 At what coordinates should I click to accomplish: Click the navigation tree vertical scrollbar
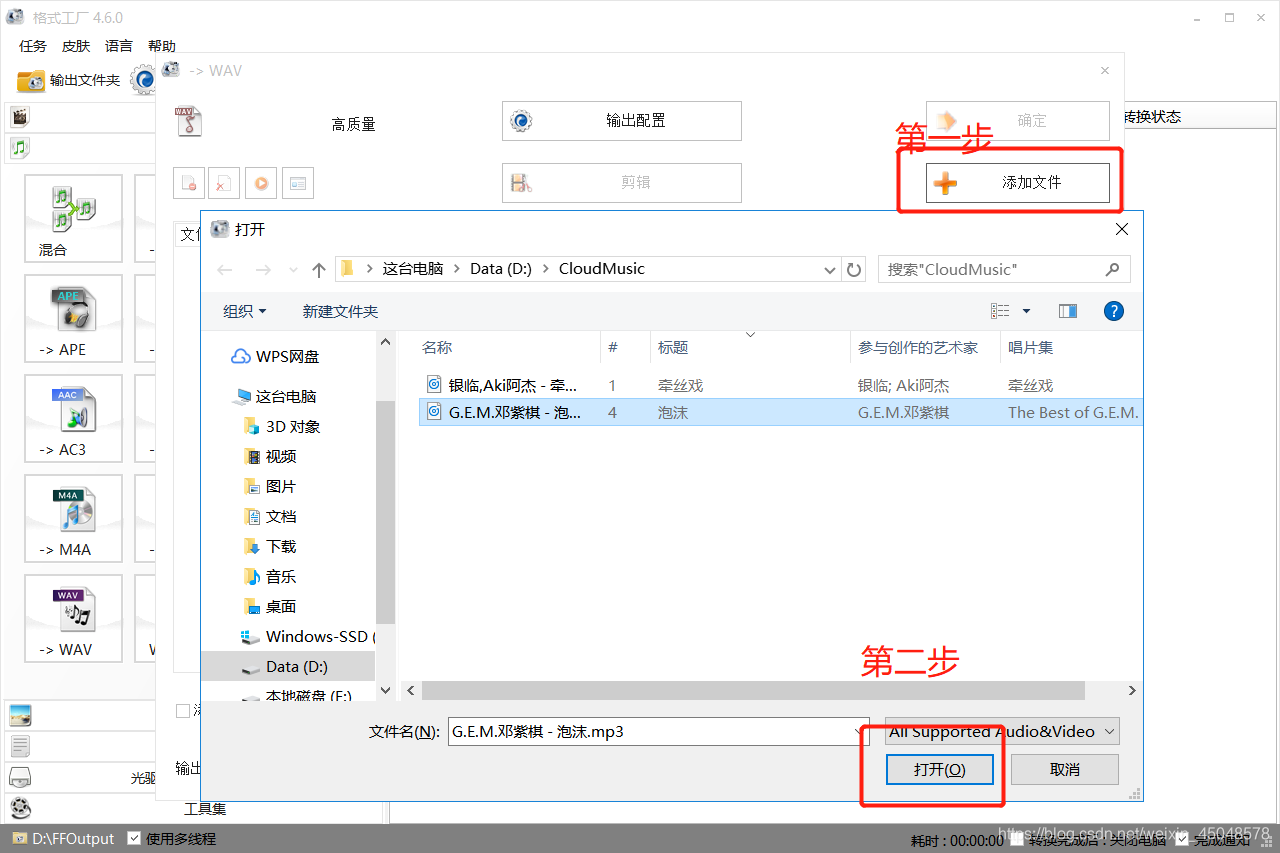385,512
